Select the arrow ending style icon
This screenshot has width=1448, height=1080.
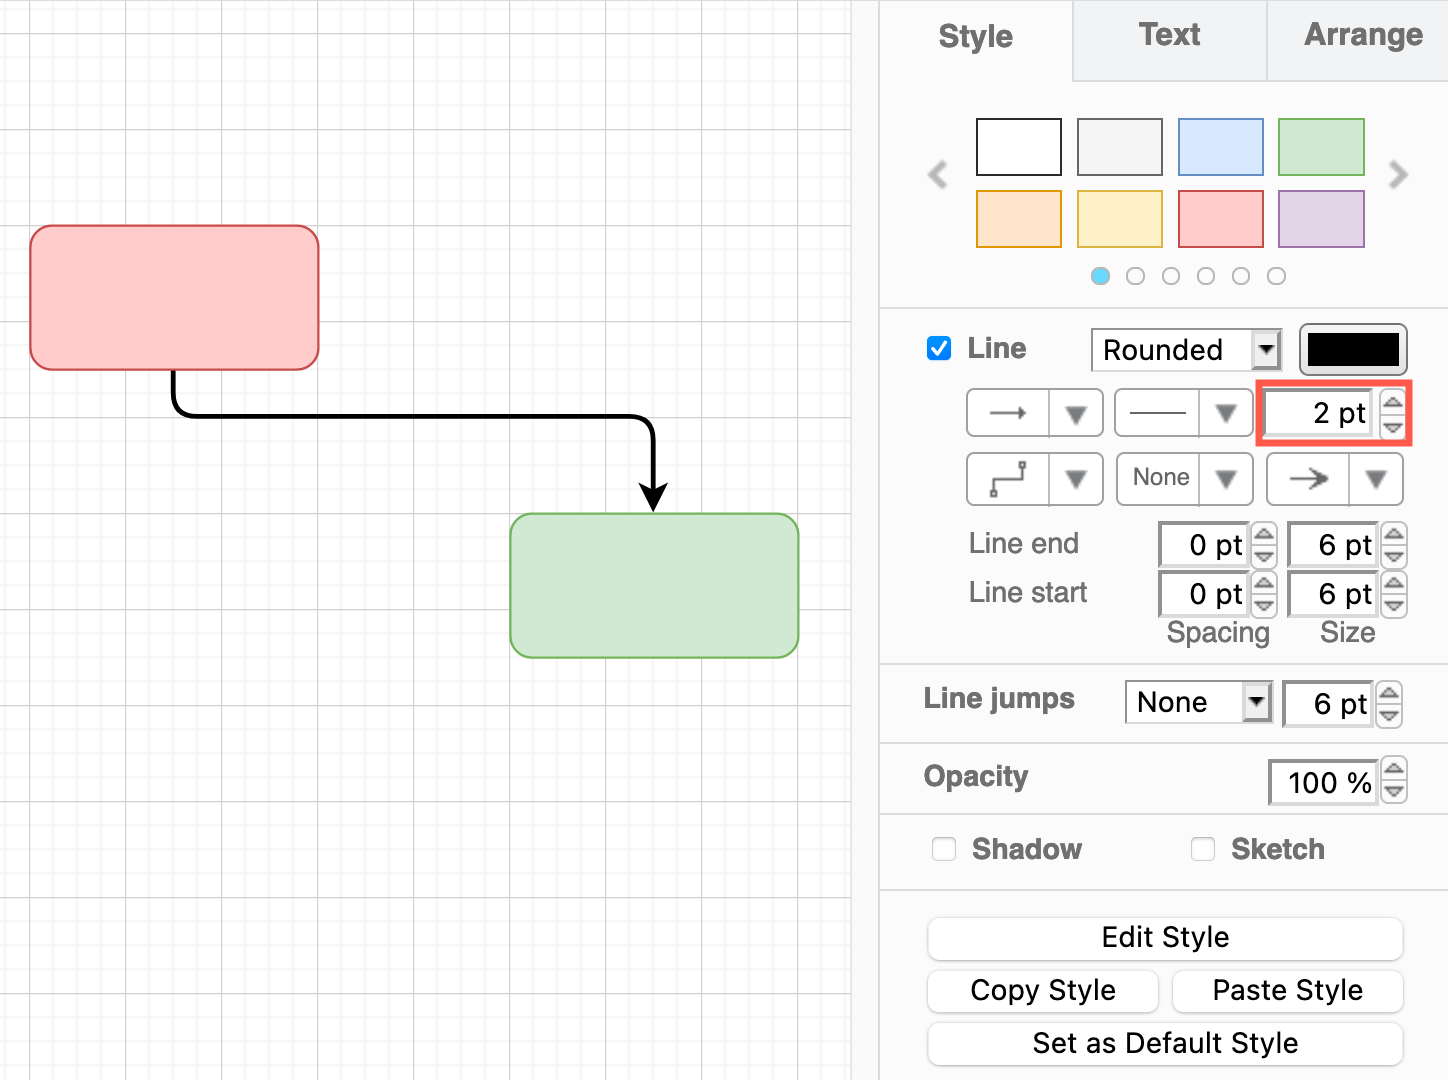[1307, 478]
